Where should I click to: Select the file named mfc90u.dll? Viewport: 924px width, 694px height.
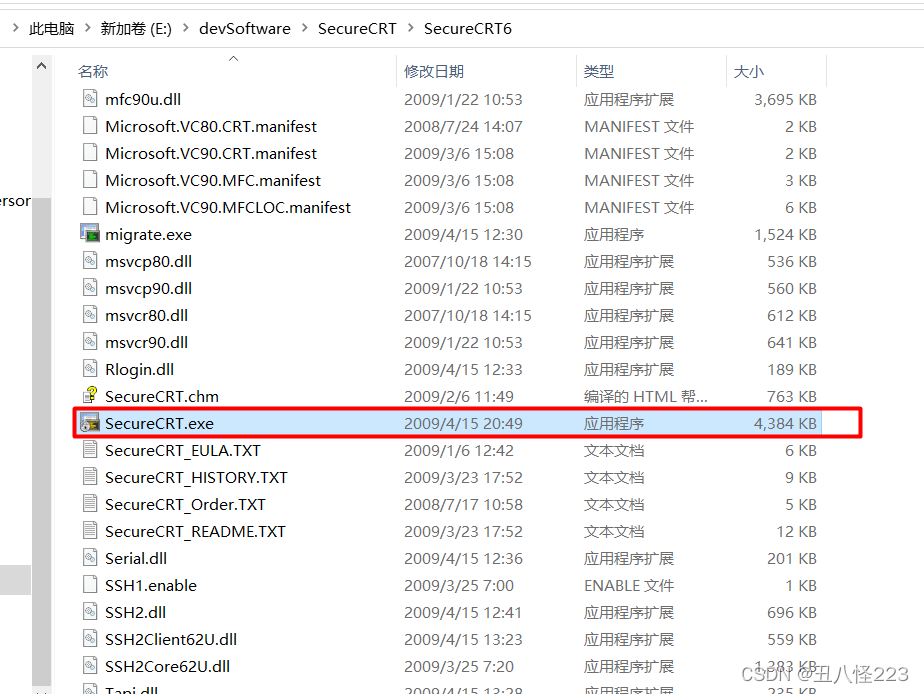143,99
